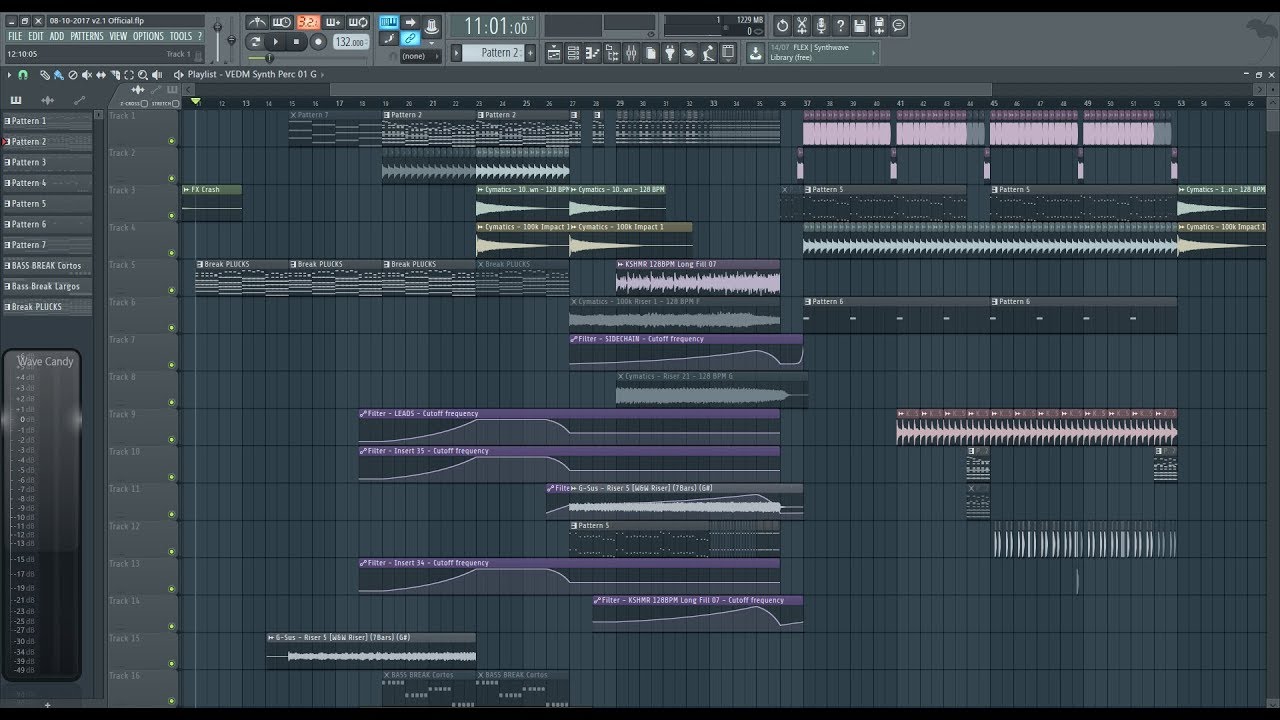The width and height of the screenshot is (1280, 720).
Task: Open the ADD menu
Action: tap(56, 36)
